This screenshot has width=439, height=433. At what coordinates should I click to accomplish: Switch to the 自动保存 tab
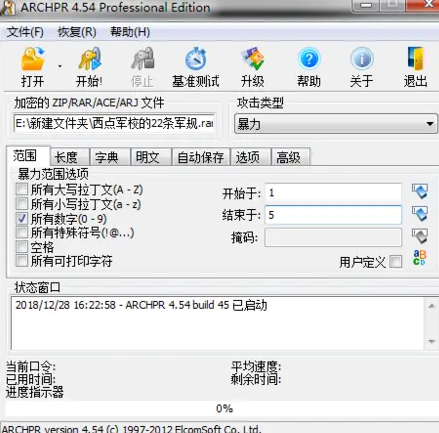pos(200,157)
